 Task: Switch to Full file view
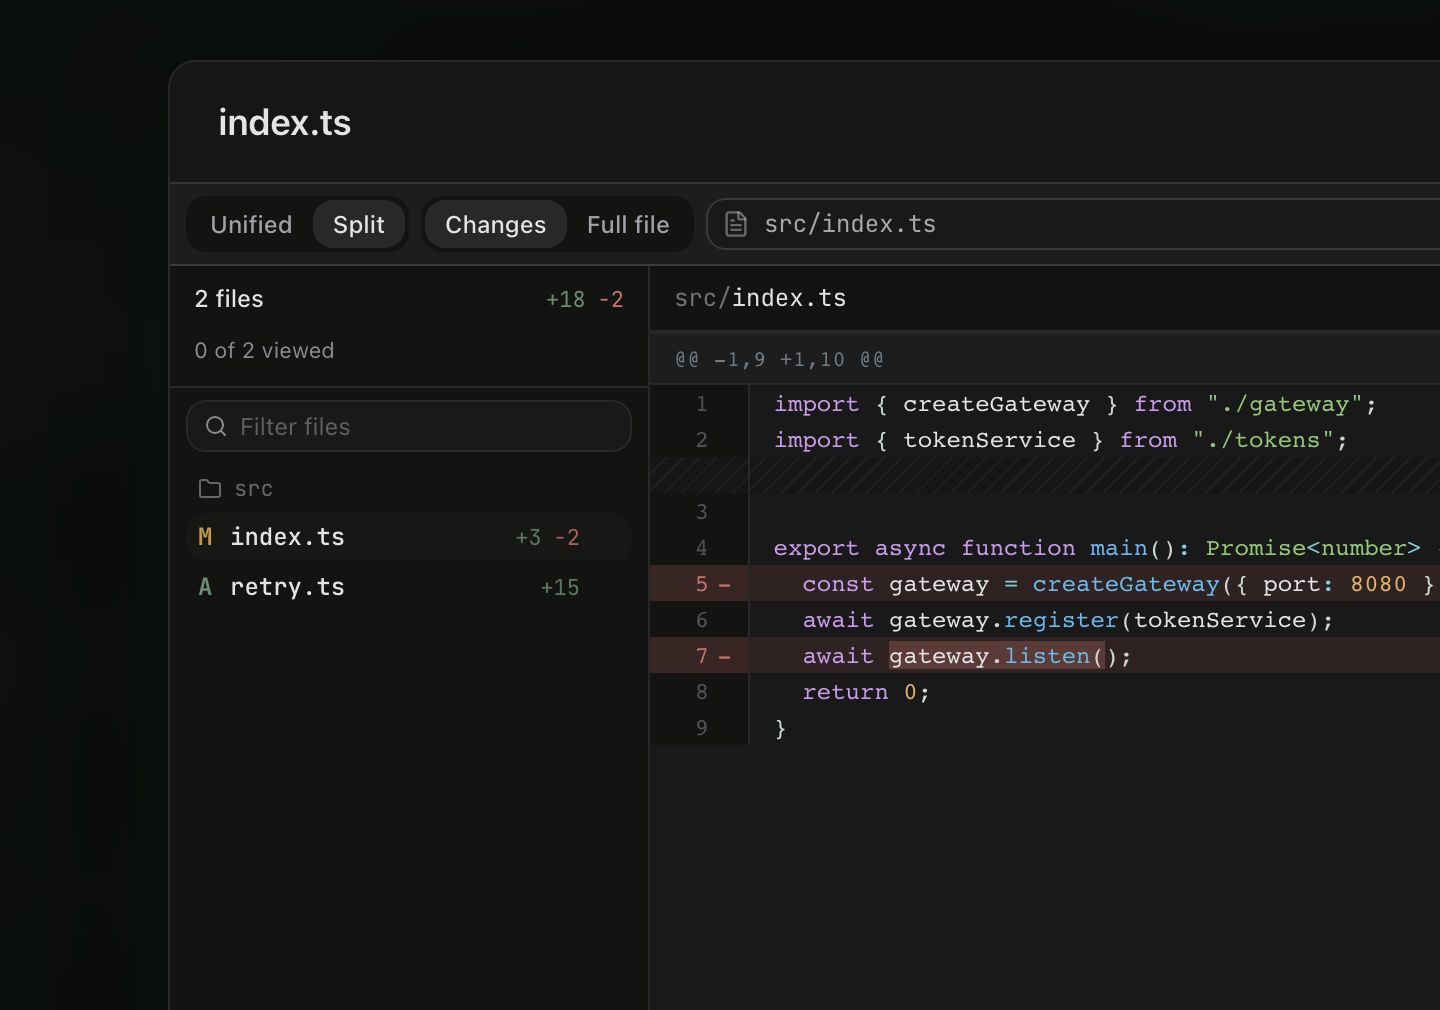pos(628,225)
